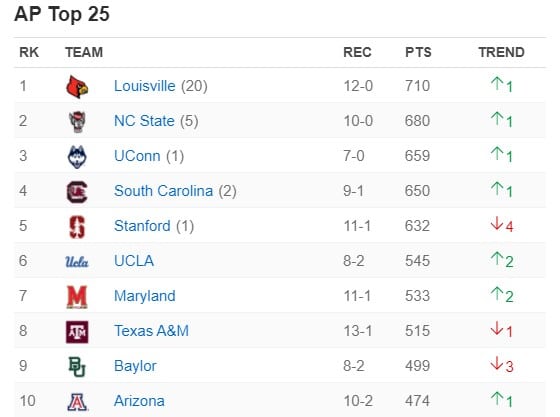The width and height of the screenshot is (560, 417).
Task: Select the UCLA script logo
Action: pos(77,262)
